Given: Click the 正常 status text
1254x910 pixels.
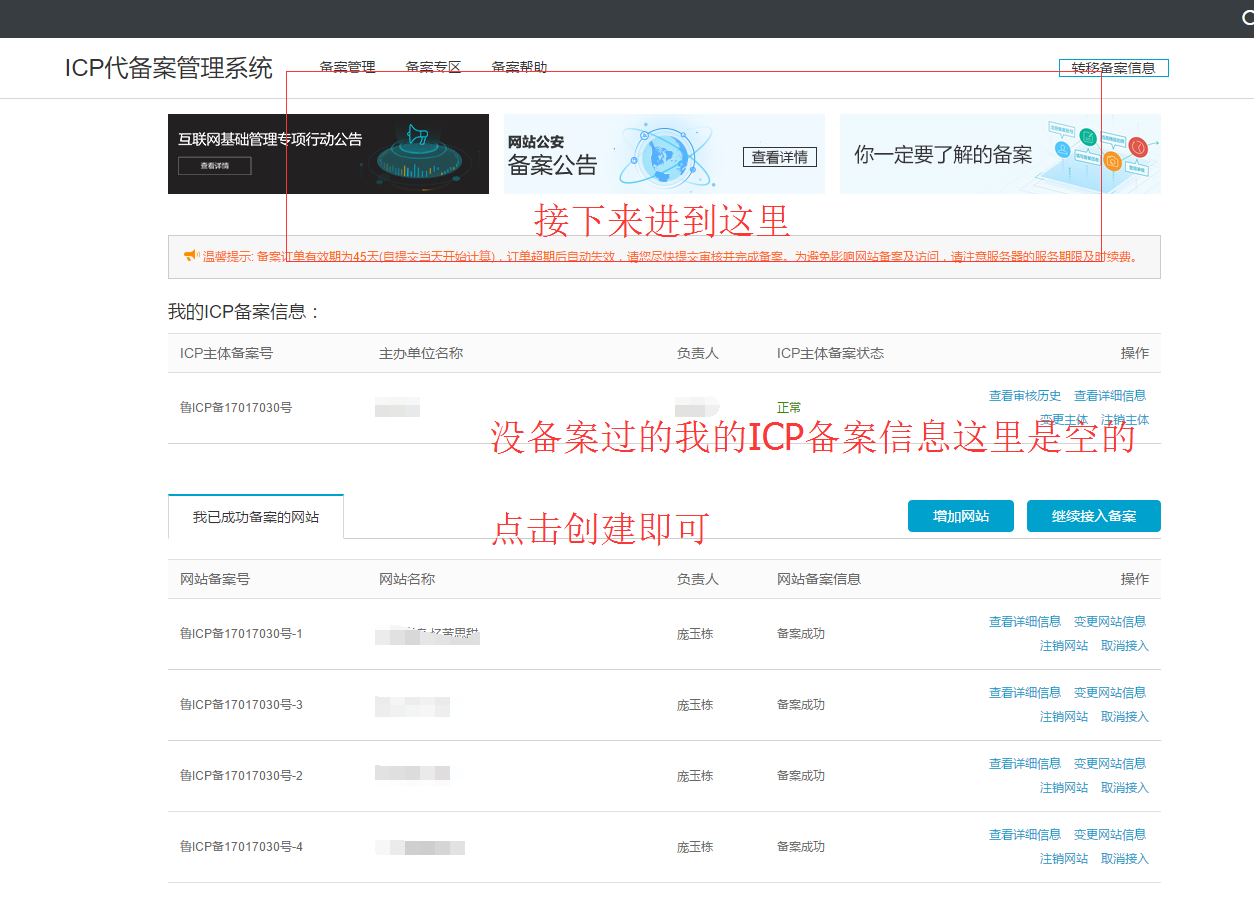Looking at the screenshot, I should pyautogui.click(x=789, y=408).
